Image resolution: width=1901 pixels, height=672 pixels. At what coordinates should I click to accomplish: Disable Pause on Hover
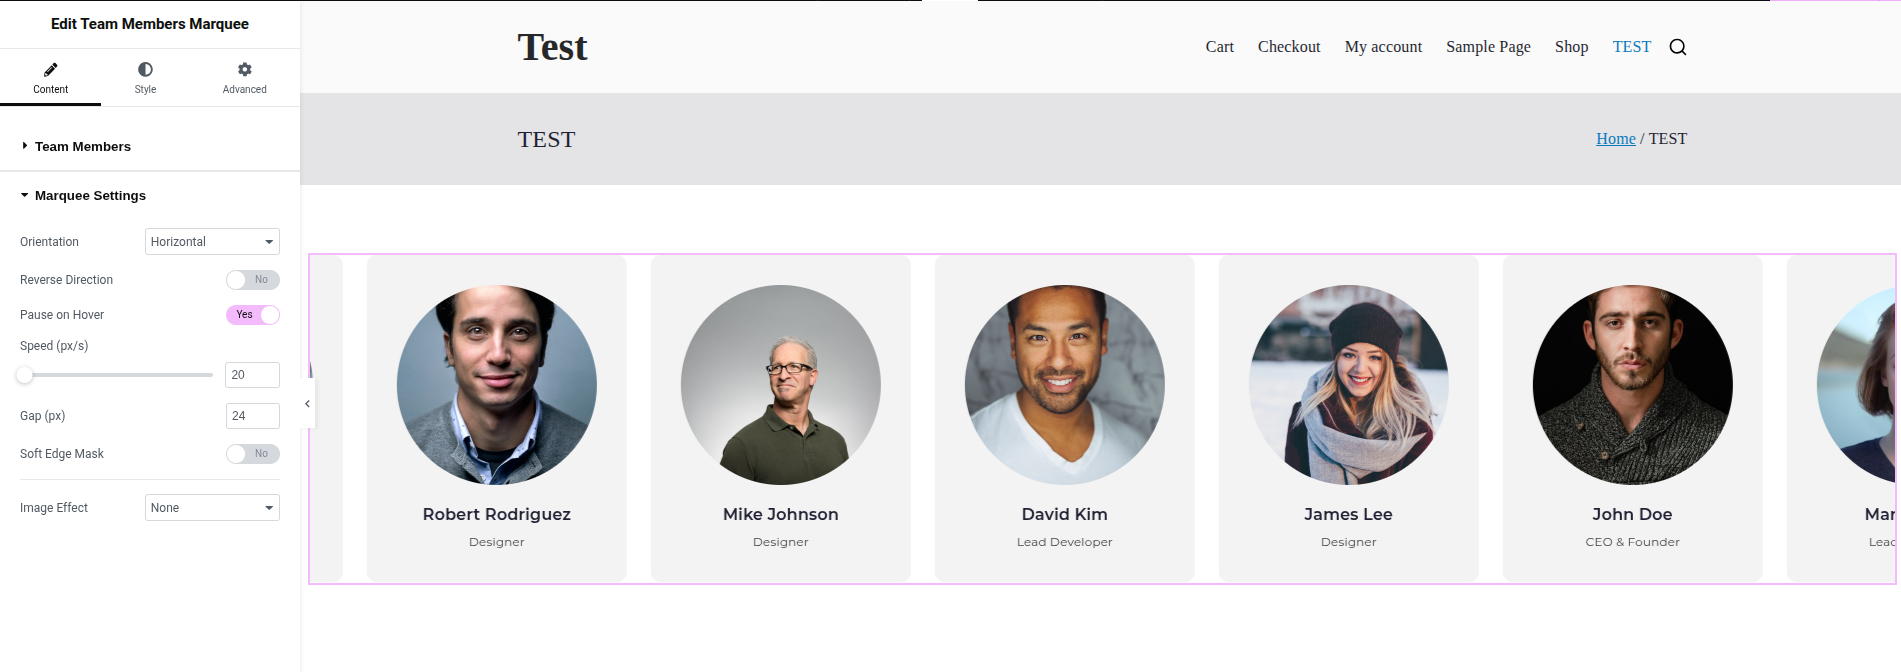tap(253, 314)
